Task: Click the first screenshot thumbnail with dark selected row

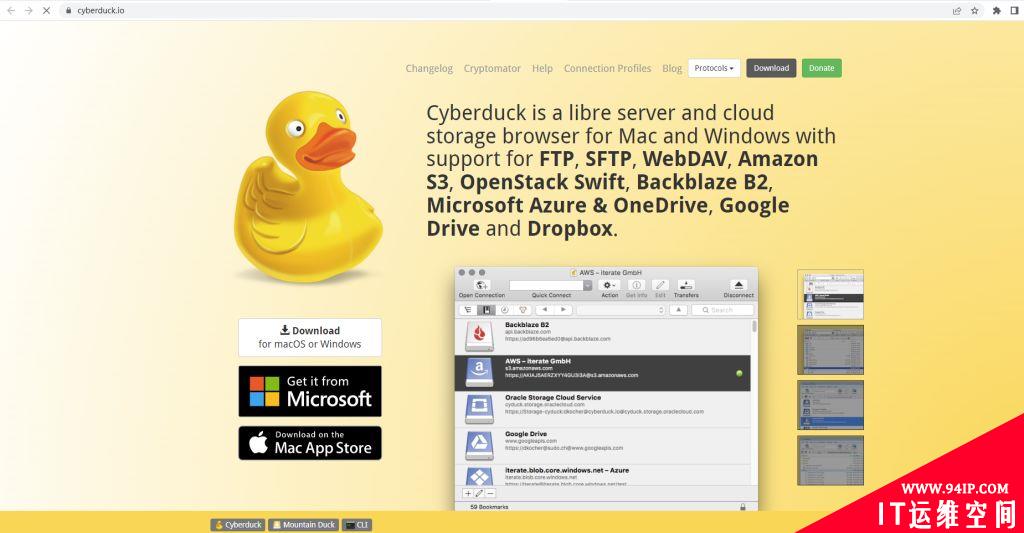Action: tap(830, 295)
